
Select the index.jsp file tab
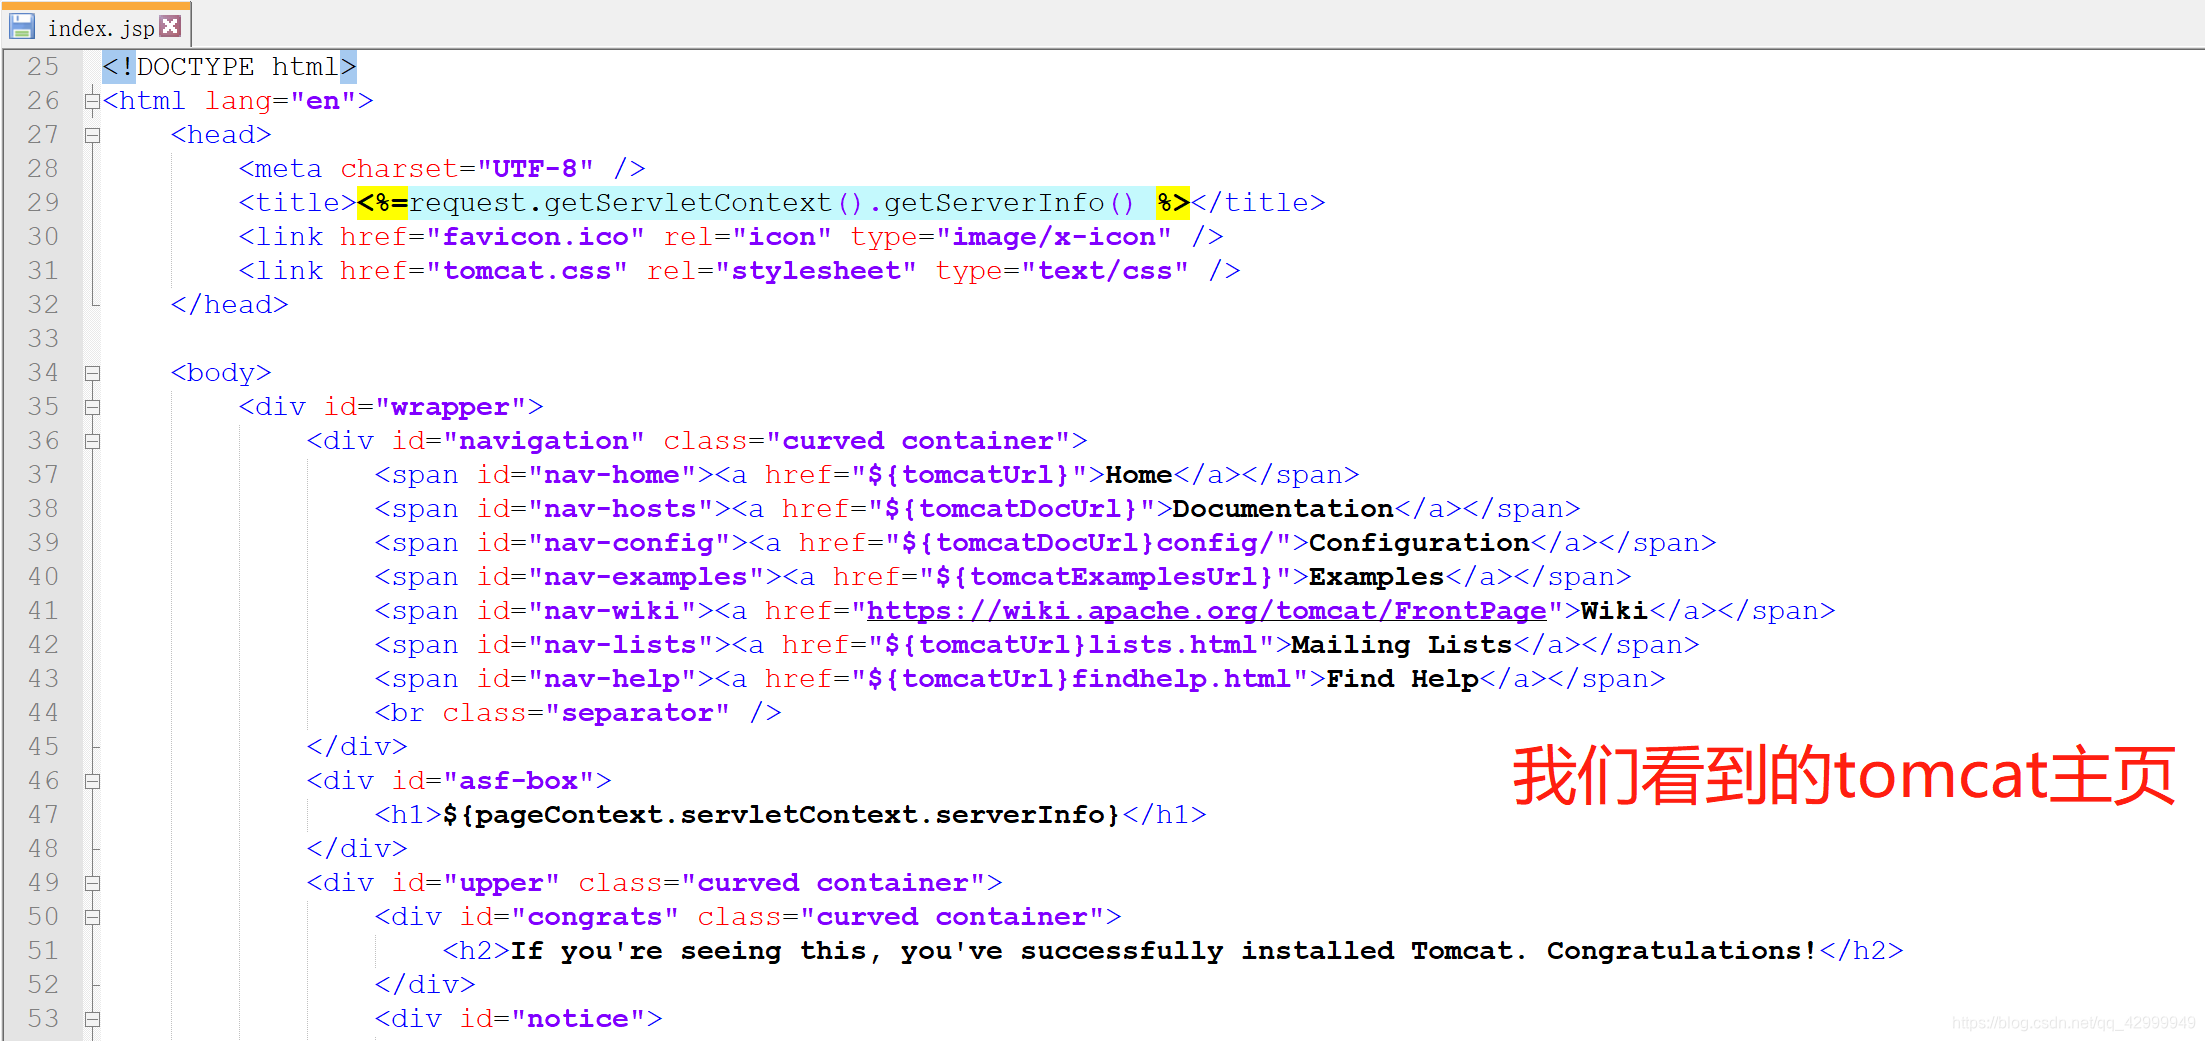point(96,26)
